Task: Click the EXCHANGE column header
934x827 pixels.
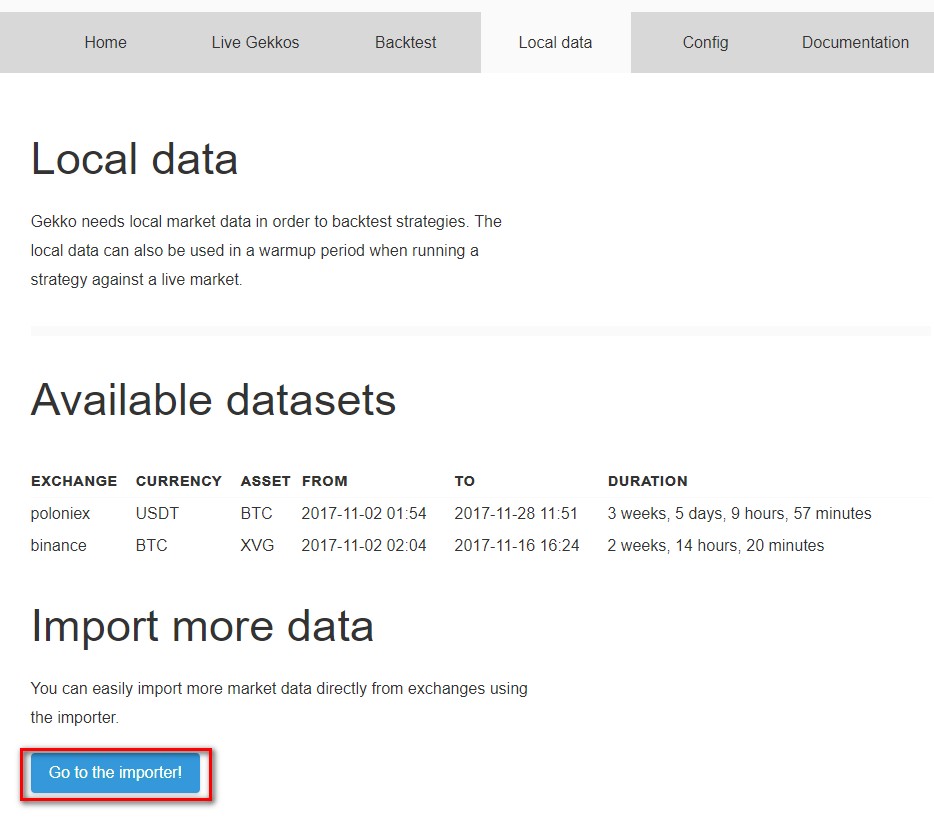Action: tap(74, 481)
